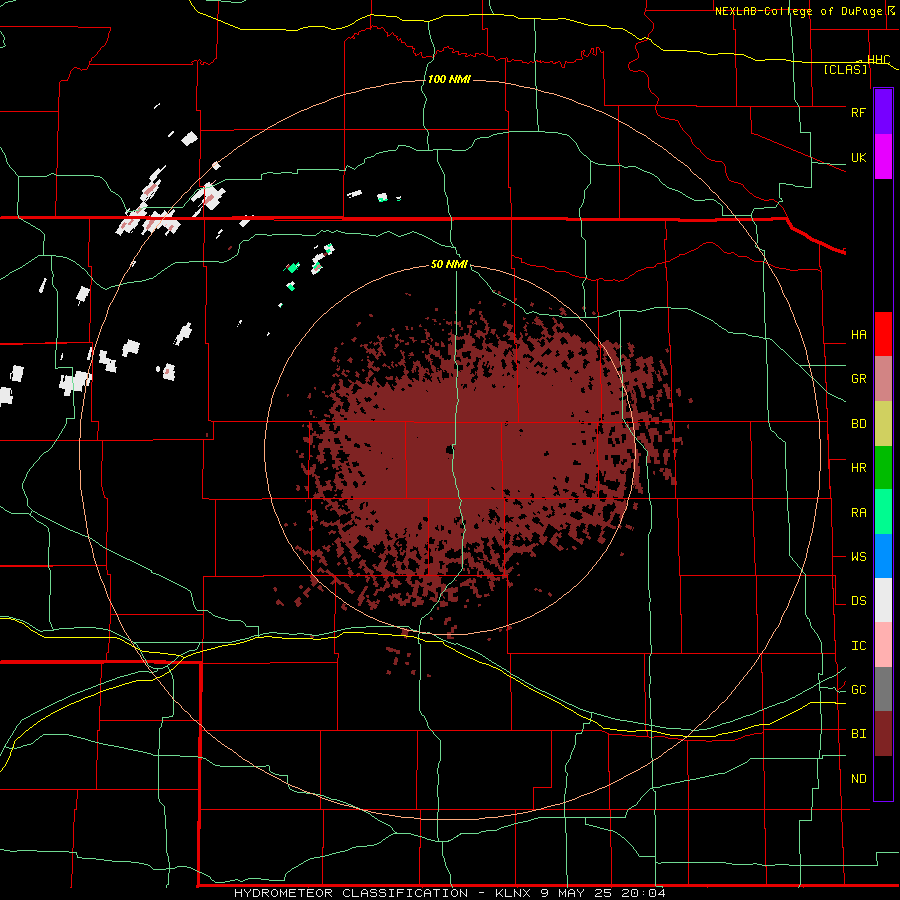The height and width of the screenshot is (900, 900).
Task: Click the 'HYDROMETEOR CLASSIFICATION' title text
Action: pyautogui.click(x=351, y=893)
